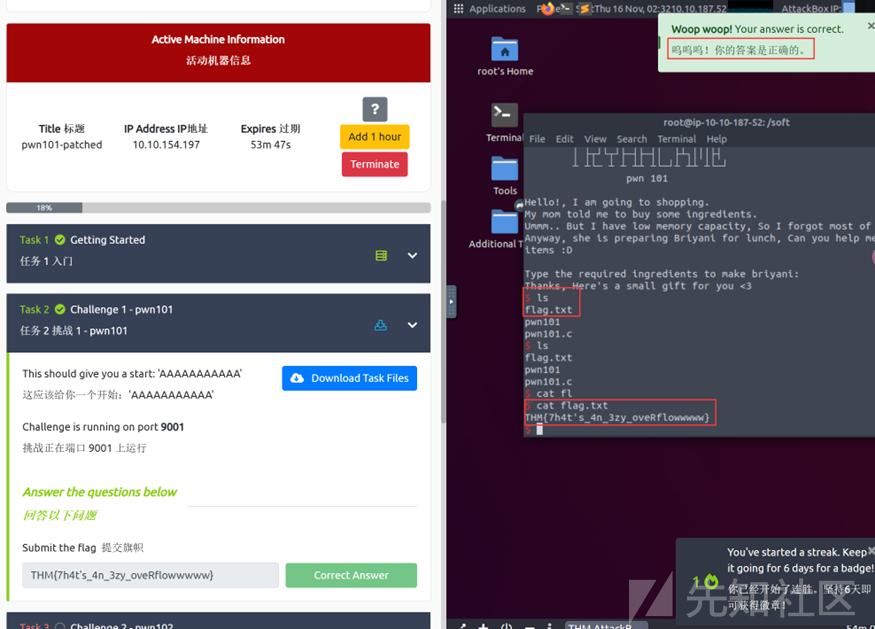Open root's Home folder on desktop

point(505,56)
